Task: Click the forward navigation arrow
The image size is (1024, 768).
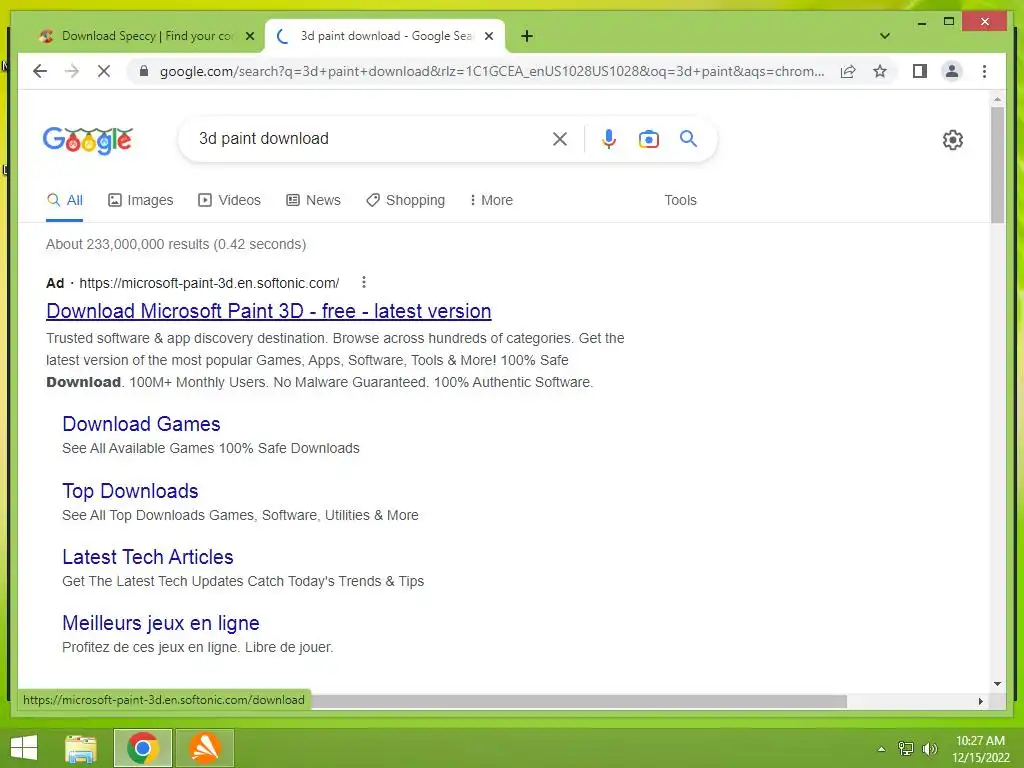Action: [72, 71]
